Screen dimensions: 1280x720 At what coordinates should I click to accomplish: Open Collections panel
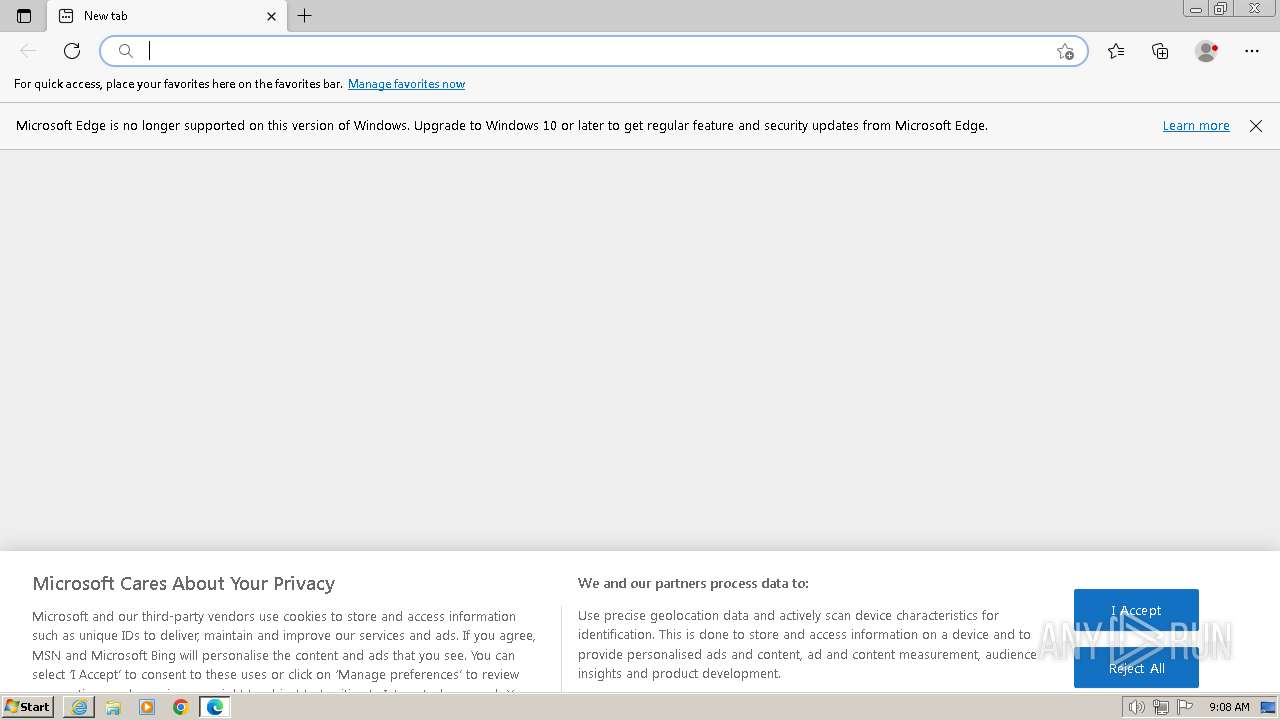tap(1160, 51)
